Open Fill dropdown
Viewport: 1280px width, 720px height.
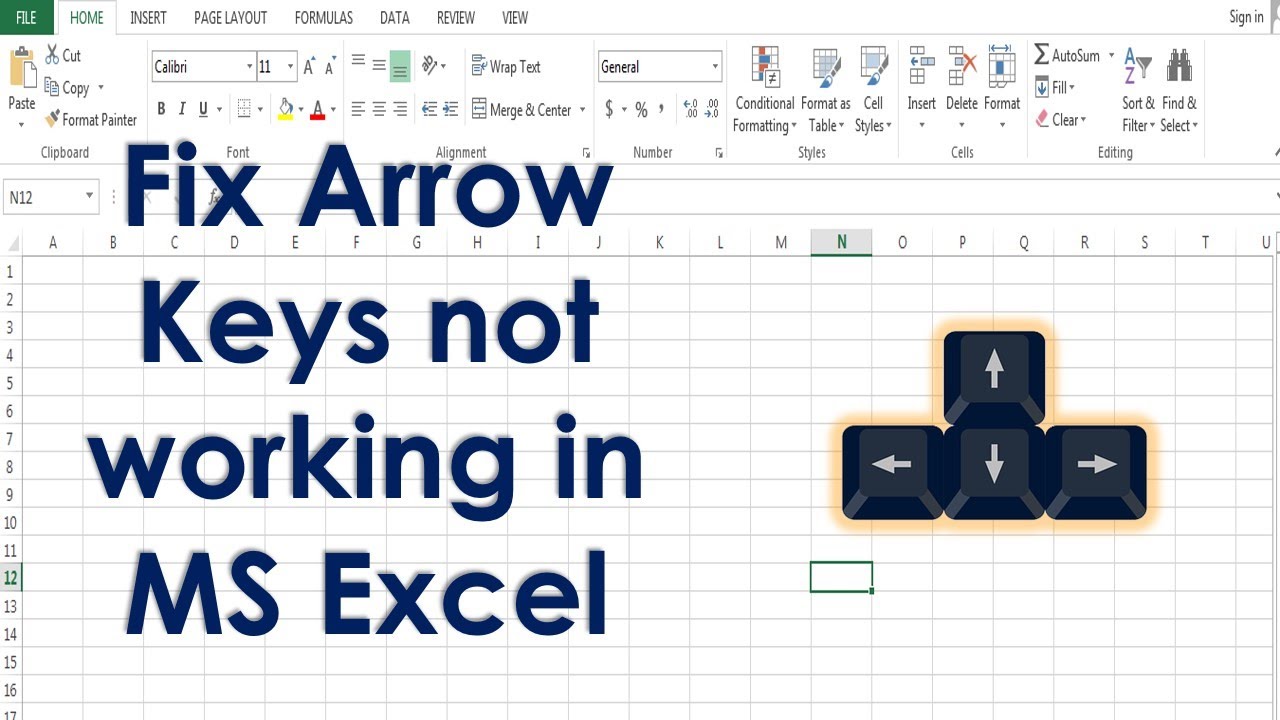[1055, 87]
